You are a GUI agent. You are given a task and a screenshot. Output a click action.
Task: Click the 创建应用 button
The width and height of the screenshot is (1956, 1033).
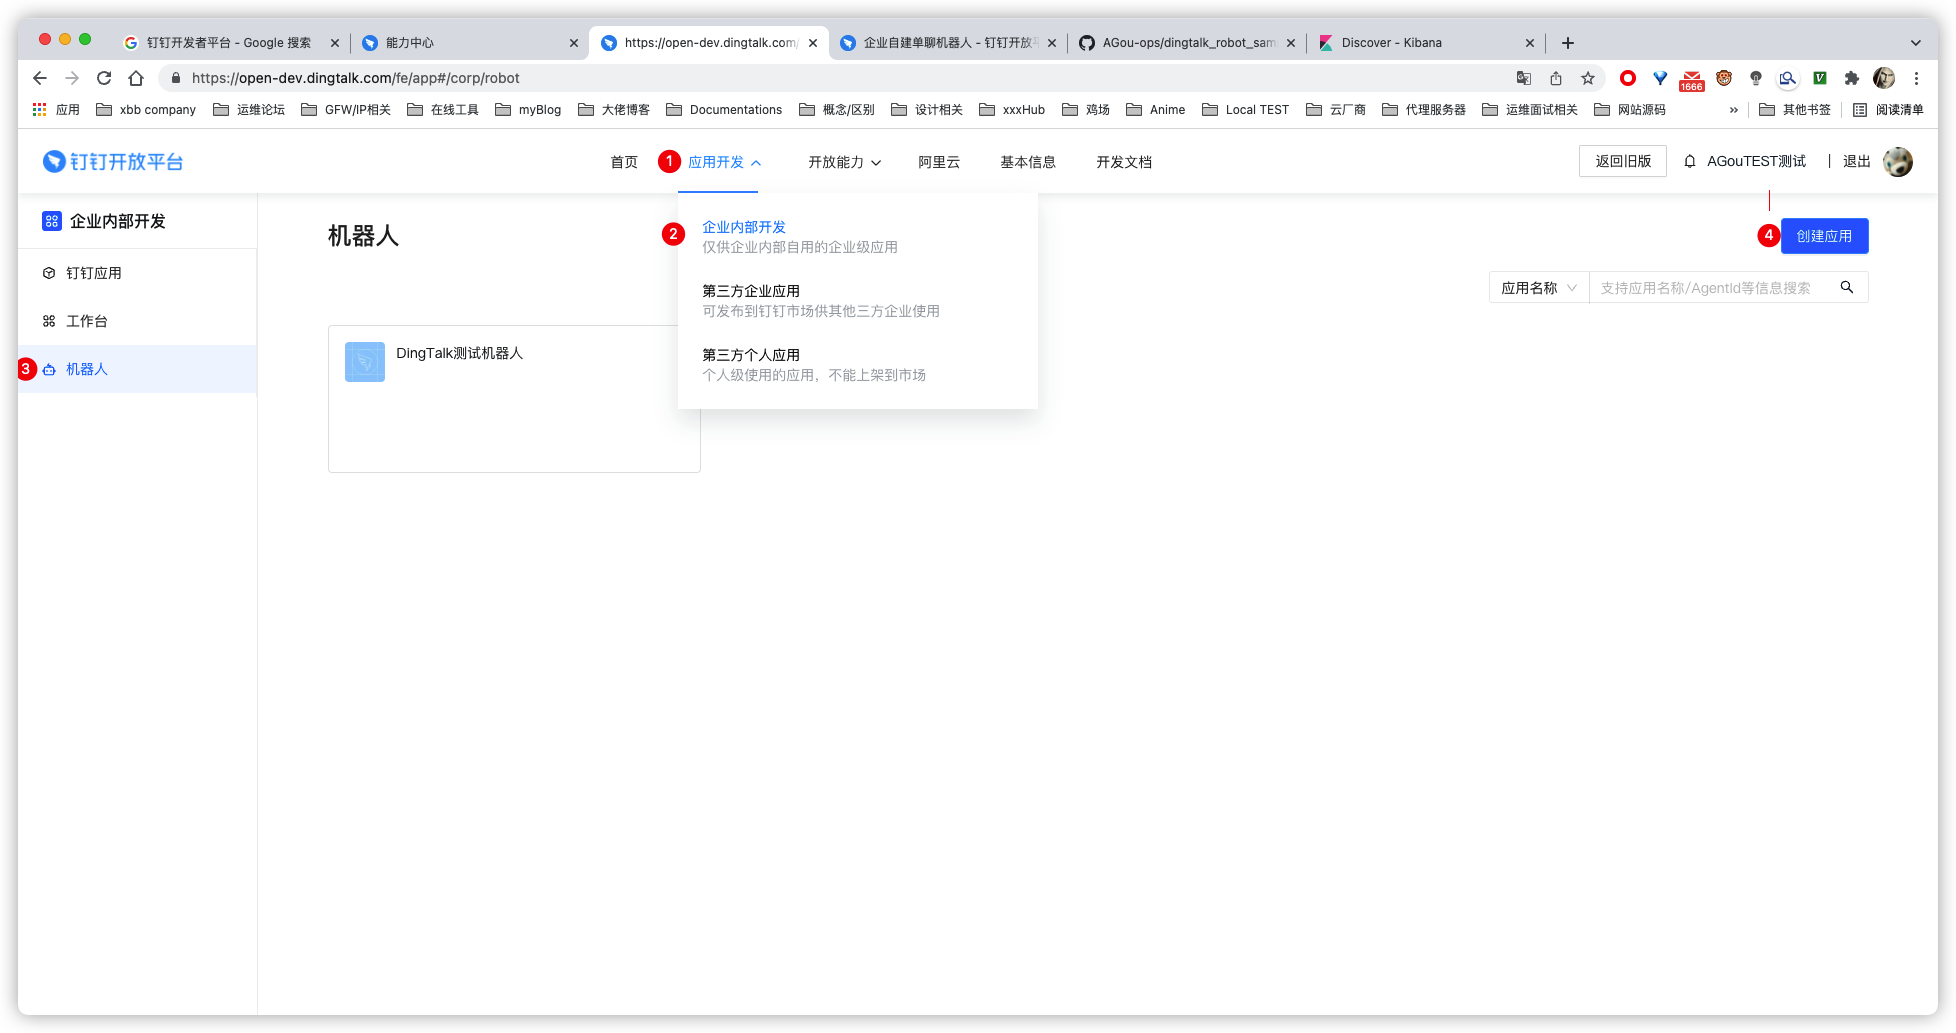pyautogui.click(x=1824, y=236)
